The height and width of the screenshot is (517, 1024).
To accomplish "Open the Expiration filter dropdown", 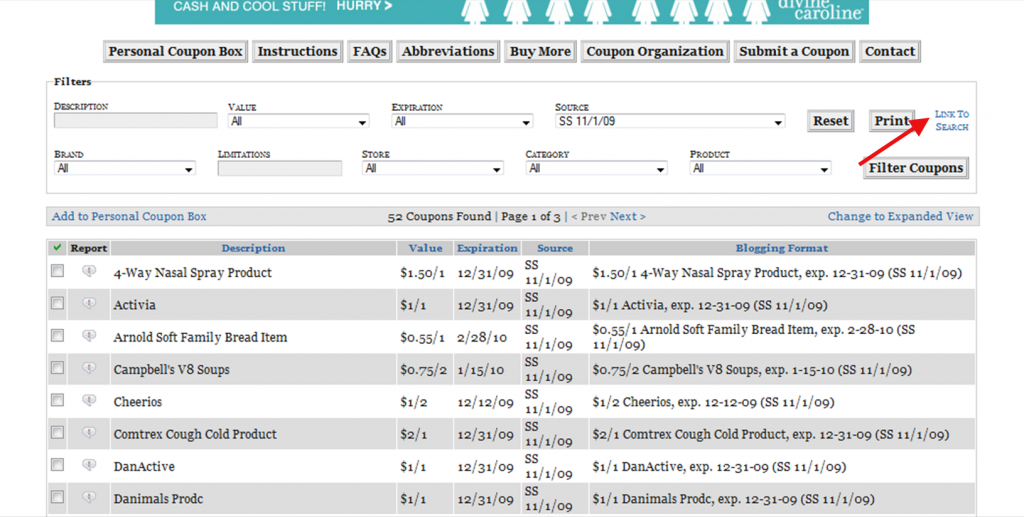I will [x=462, y=121].
